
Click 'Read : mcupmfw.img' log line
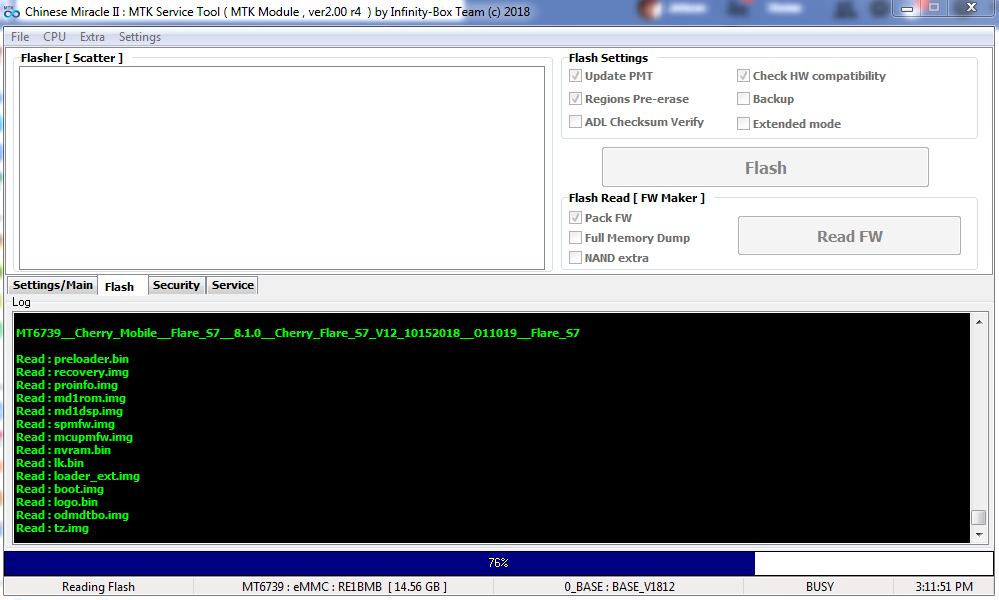point(75,437)
